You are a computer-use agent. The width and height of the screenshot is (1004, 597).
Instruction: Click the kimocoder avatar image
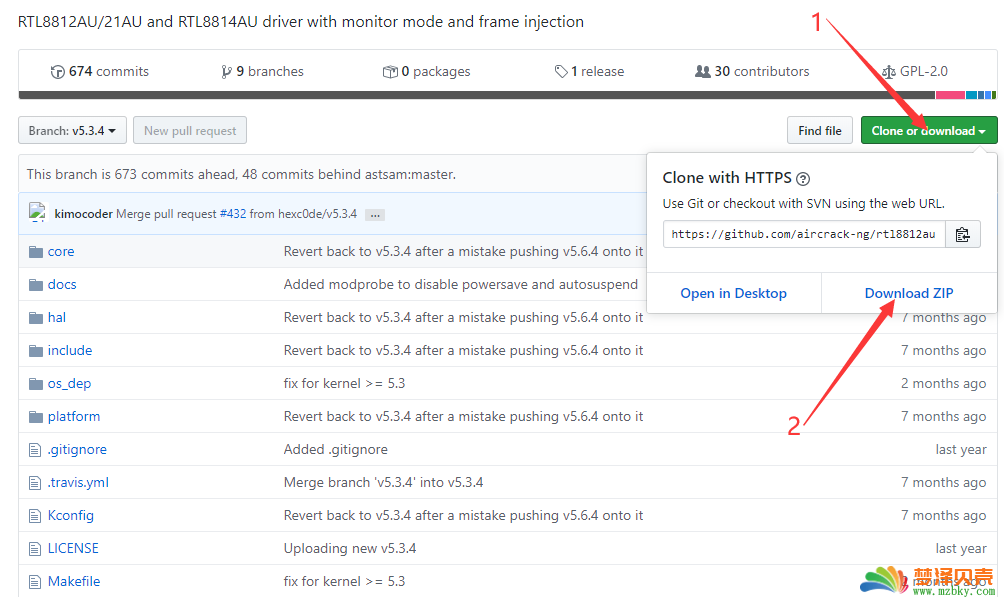(x=38, y=213)
